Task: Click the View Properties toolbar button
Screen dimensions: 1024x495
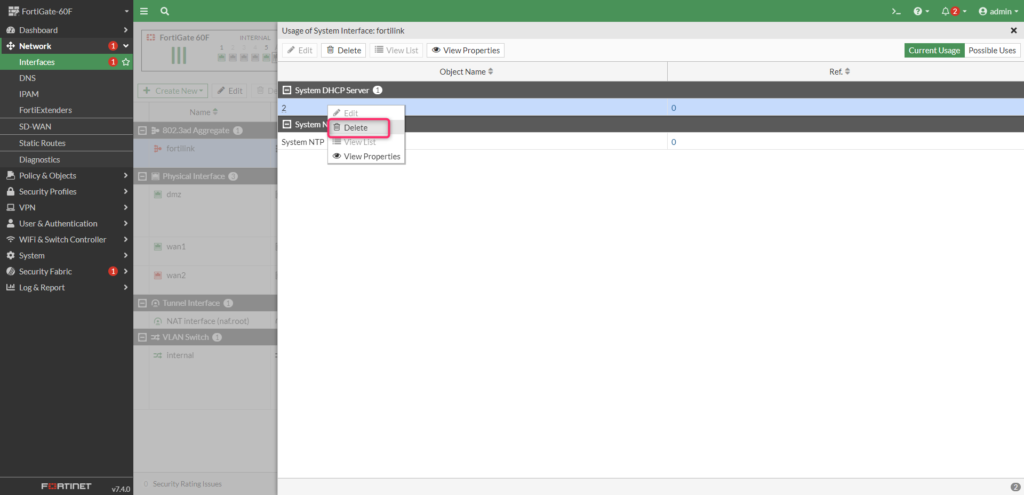Action: [466, 50]
